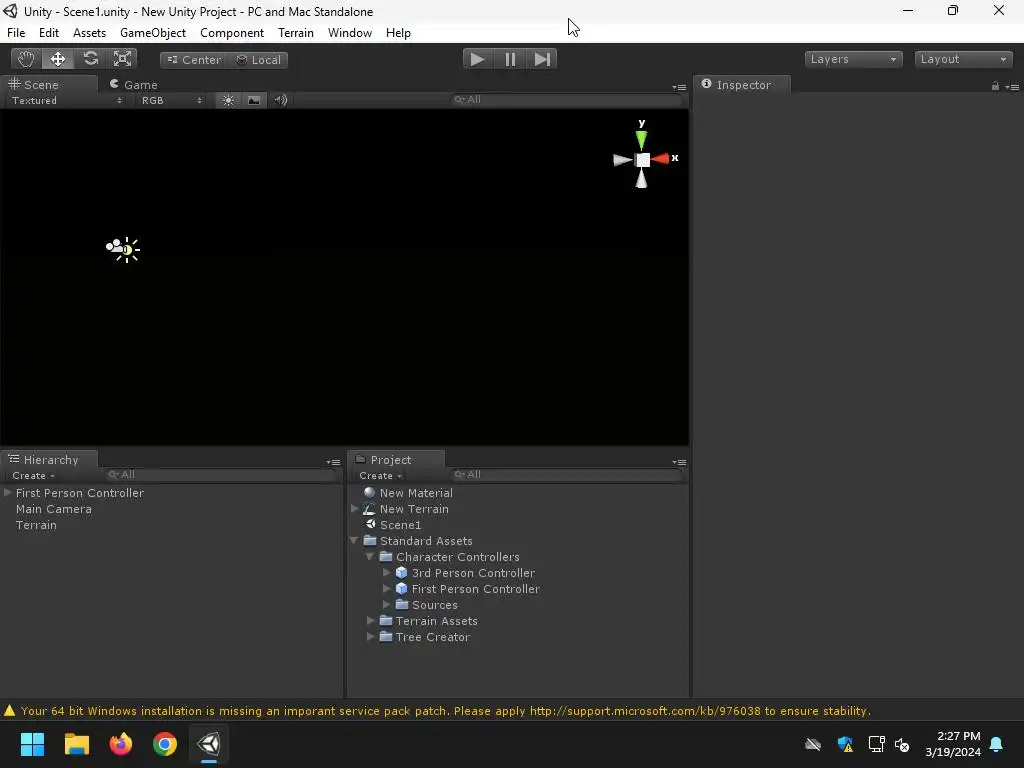Open the Terrain menu
This screenshot has width=1024, height=768.
[x=296, y=33]
